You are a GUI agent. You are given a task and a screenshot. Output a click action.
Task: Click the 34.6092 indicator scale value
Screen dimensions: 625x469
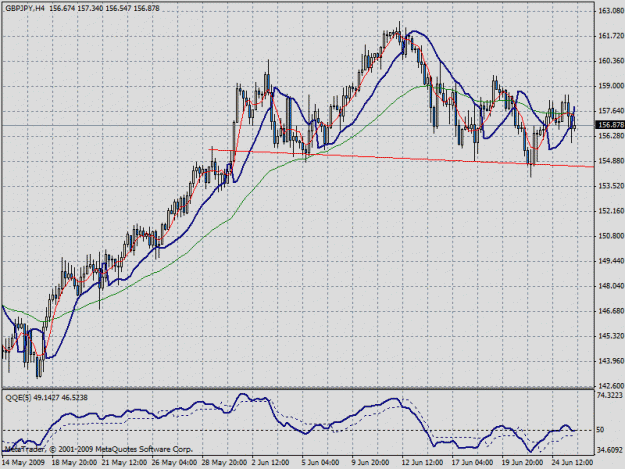pyautogui.click(x=610, y=450)
